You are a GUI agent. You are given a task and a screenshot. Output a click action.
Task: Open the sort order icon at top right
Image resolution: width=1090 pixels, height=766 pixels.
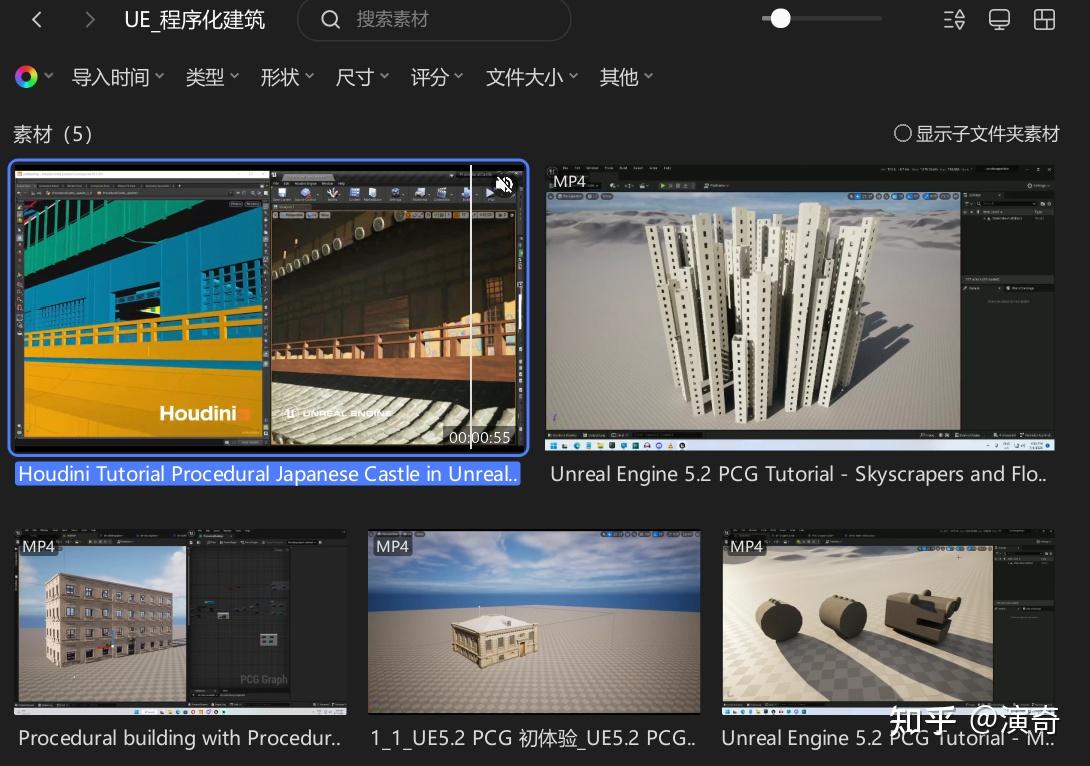953,19
